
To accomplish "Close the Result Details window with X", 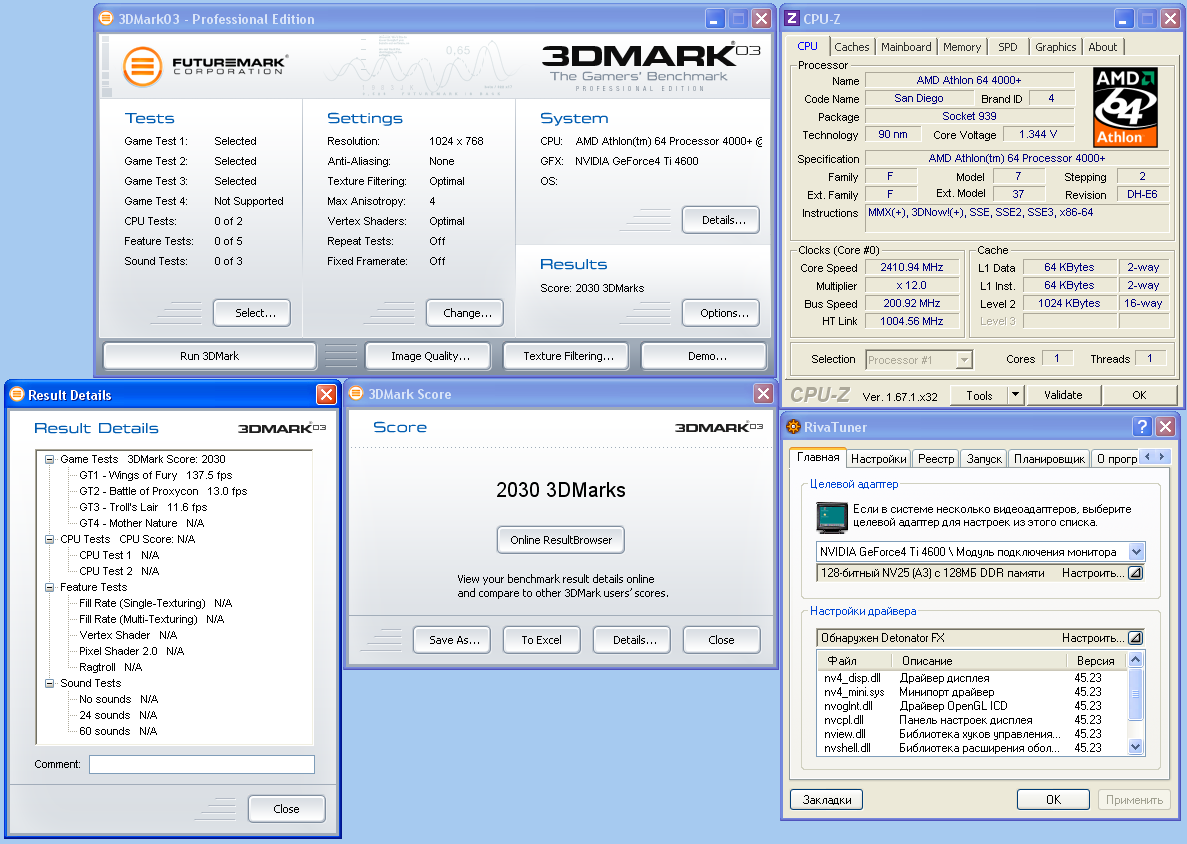I will 326,394.
